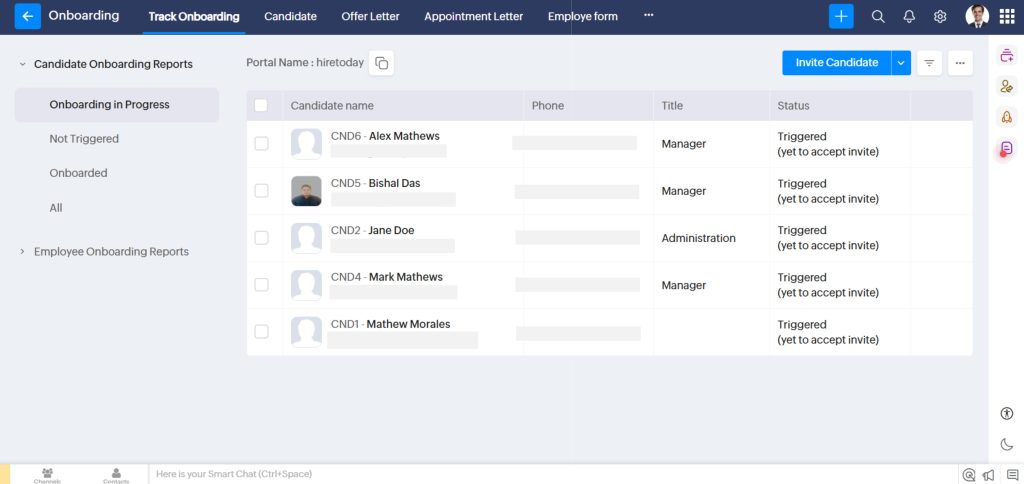
Task: Click the Candidate name column header
Action: coord(332,106)
